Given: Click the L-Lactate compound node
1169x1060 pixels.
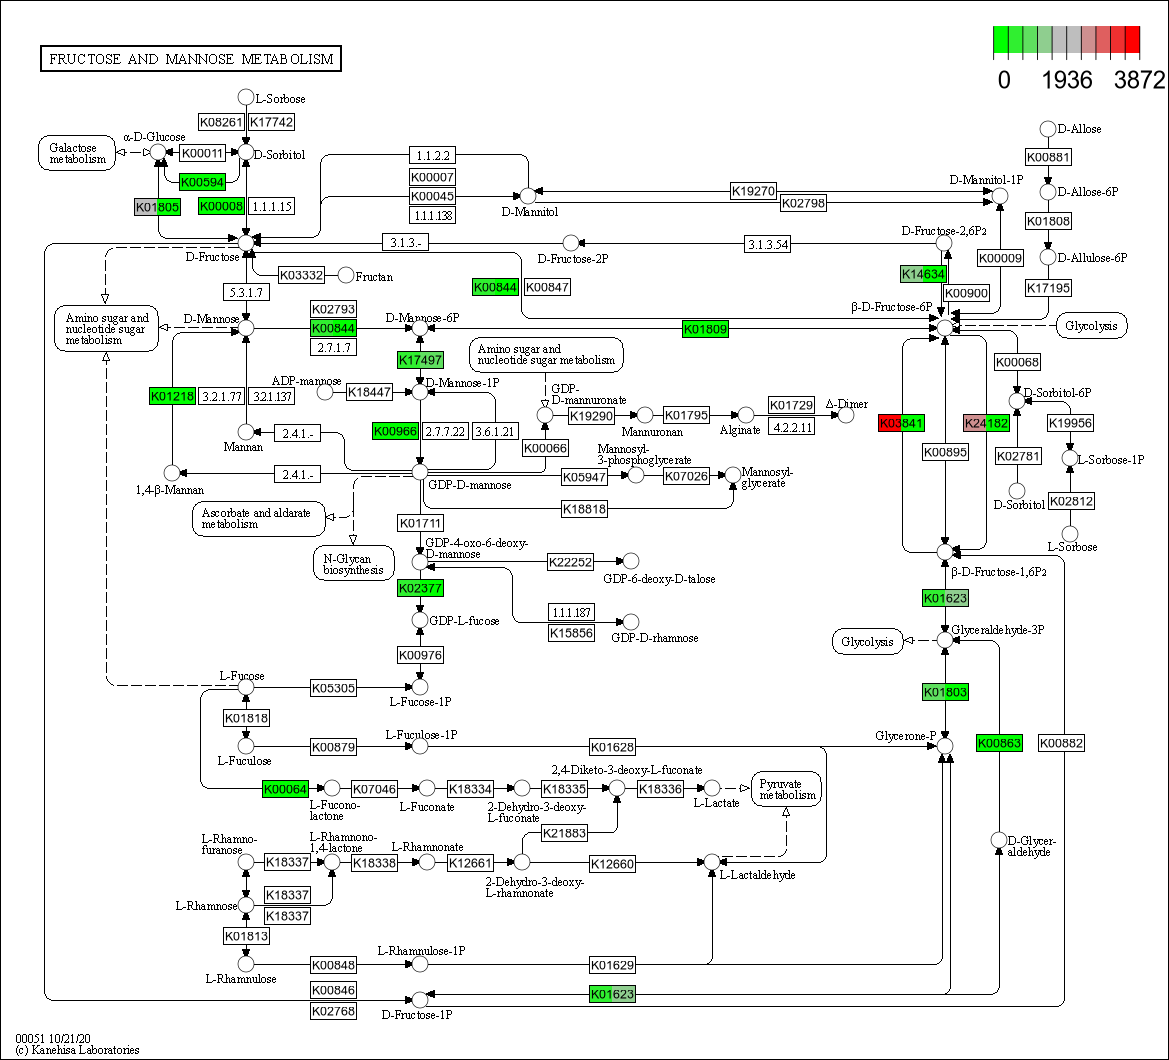Looking at the screenshot, I should click(712, 788).
